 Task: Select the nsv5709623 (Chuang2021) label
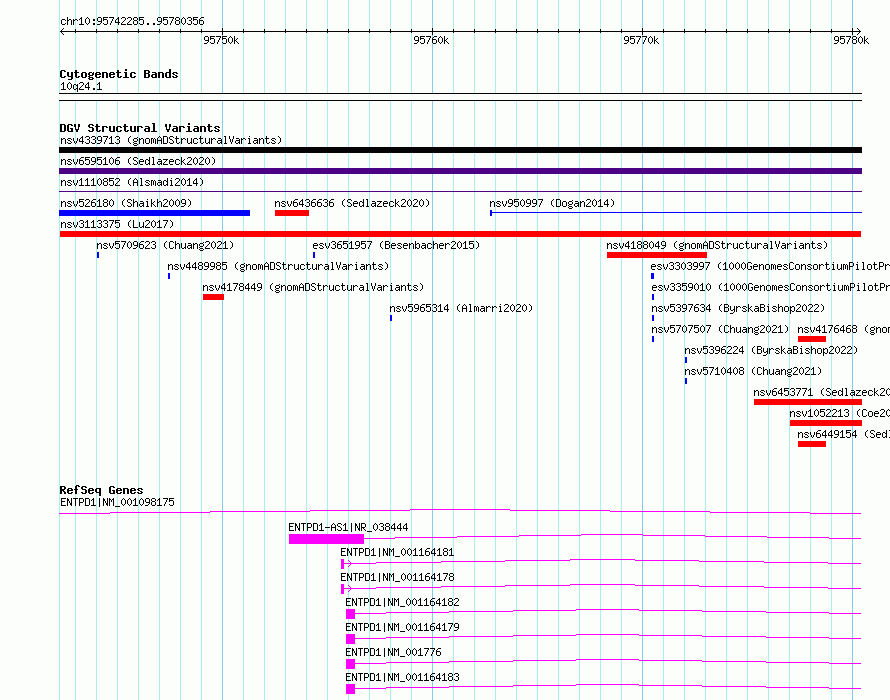click(165, 245)
